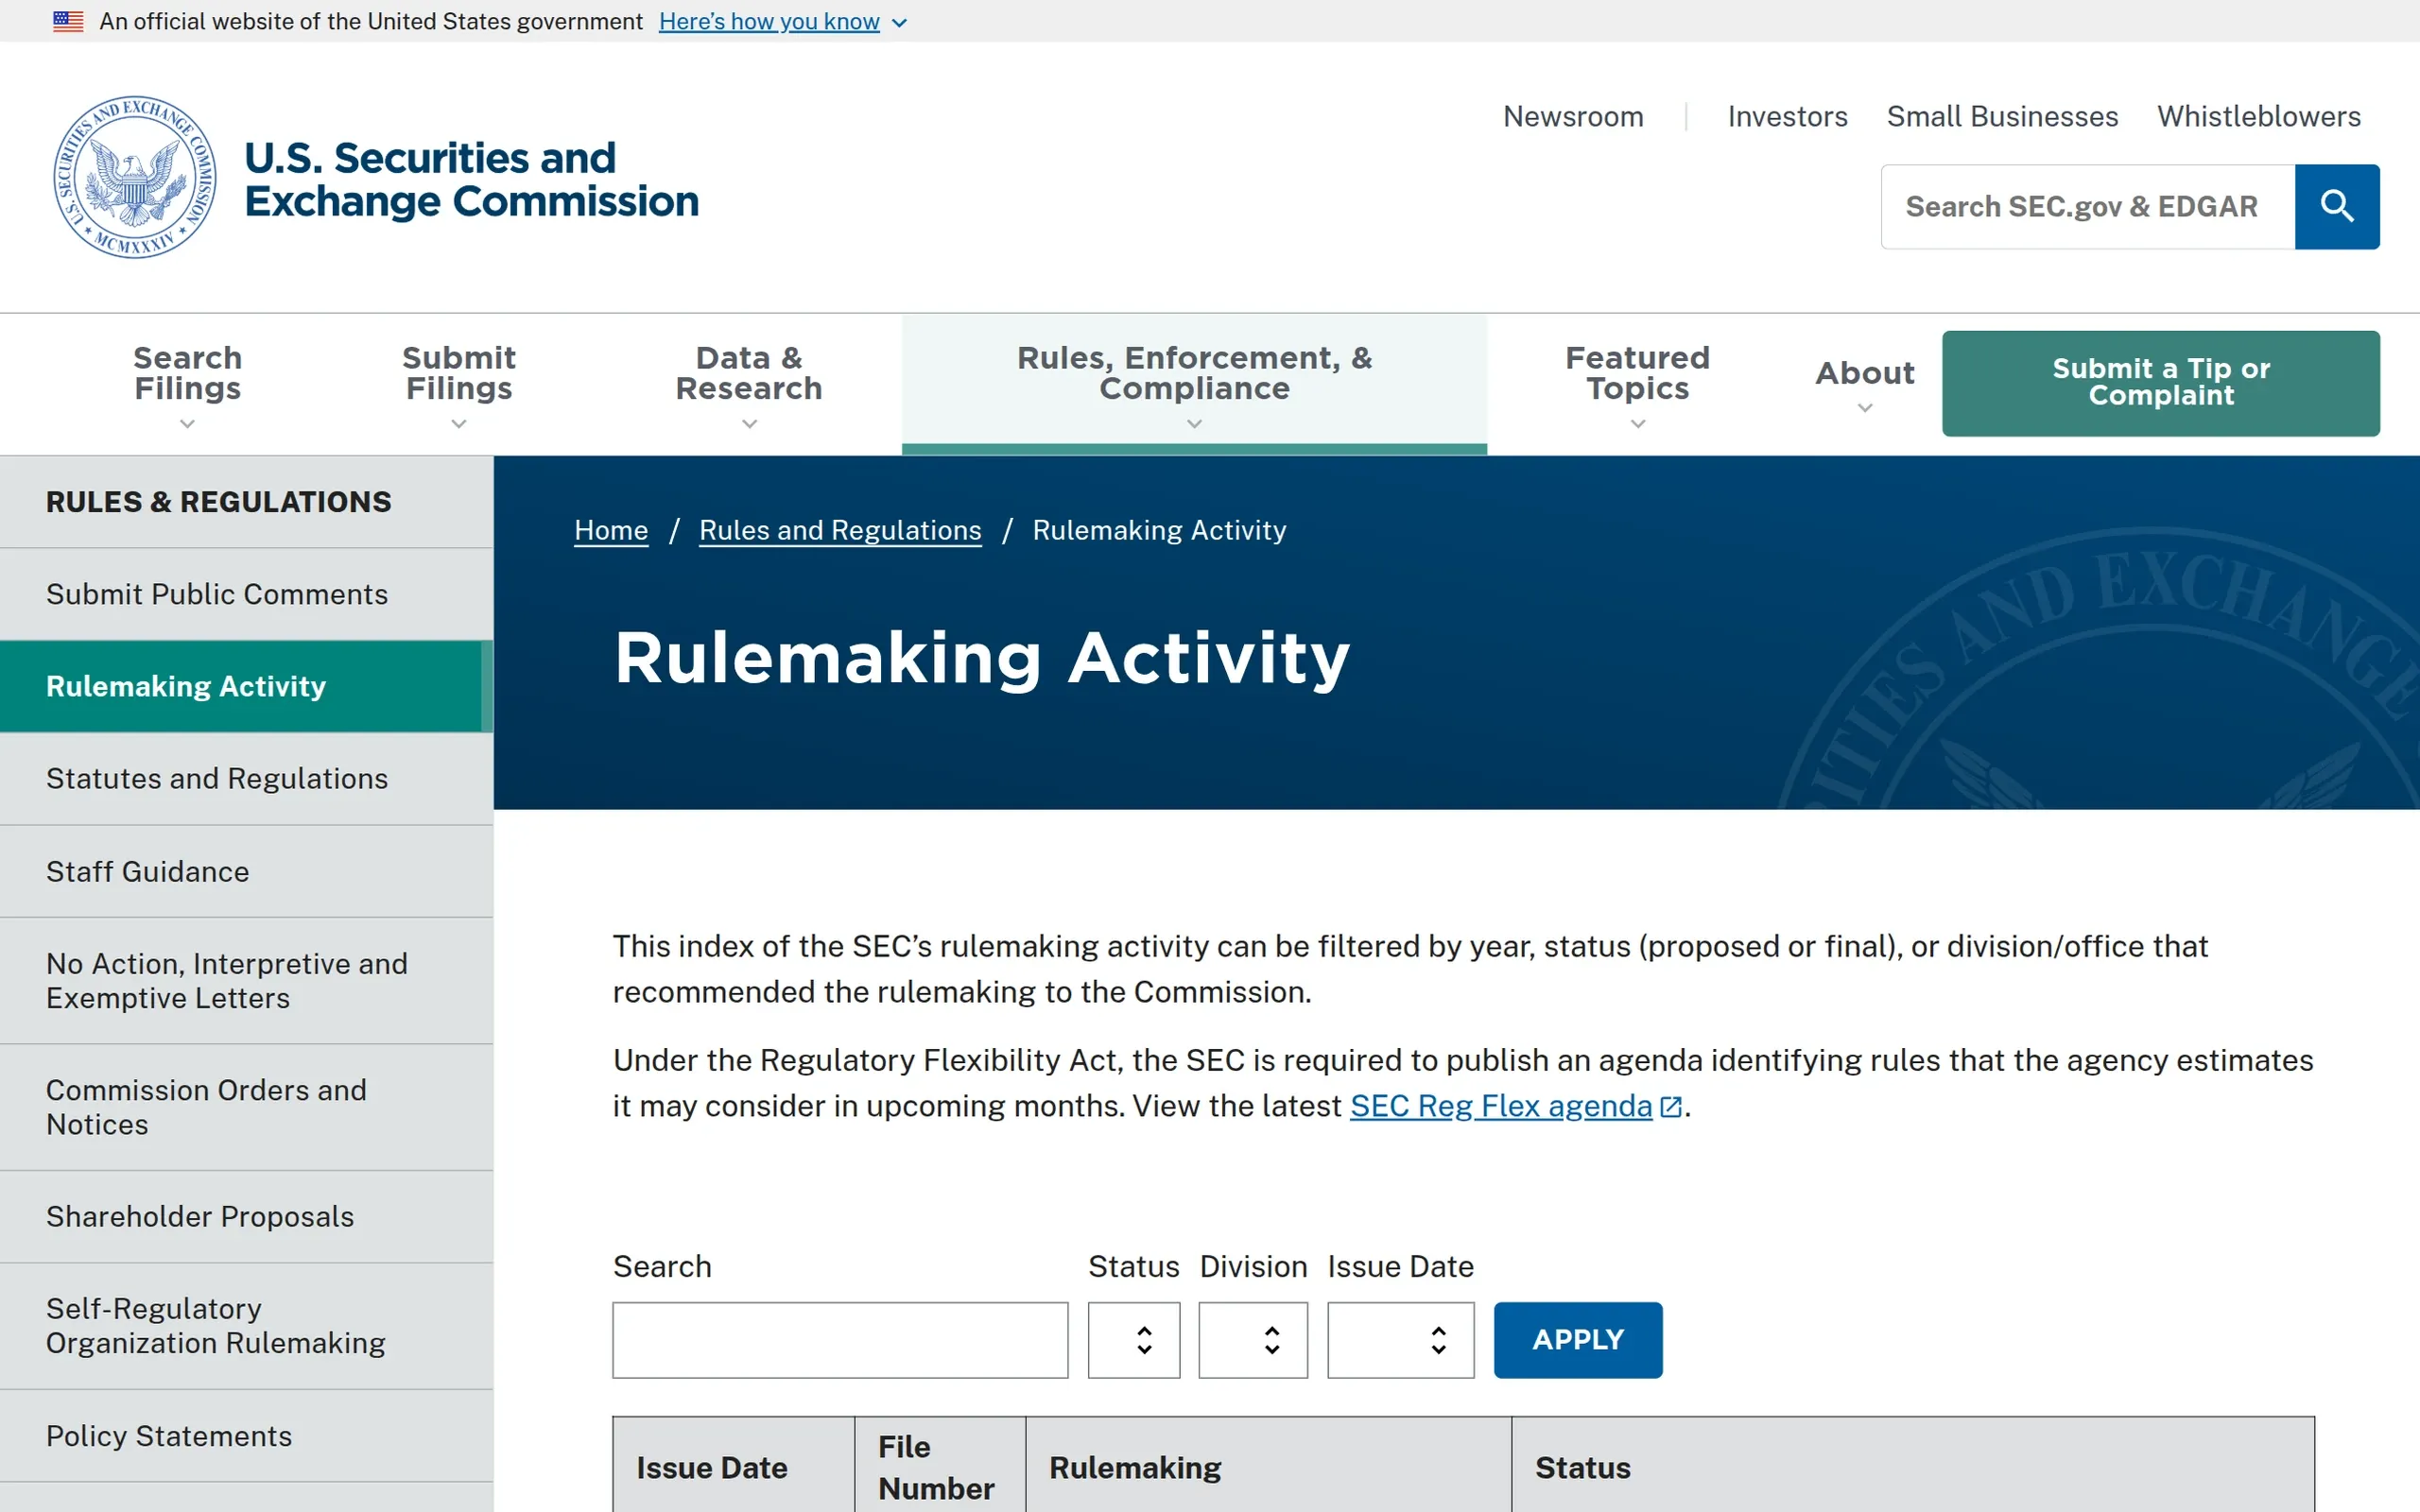Click the Rulemaking column header

click(1268, 1467)
